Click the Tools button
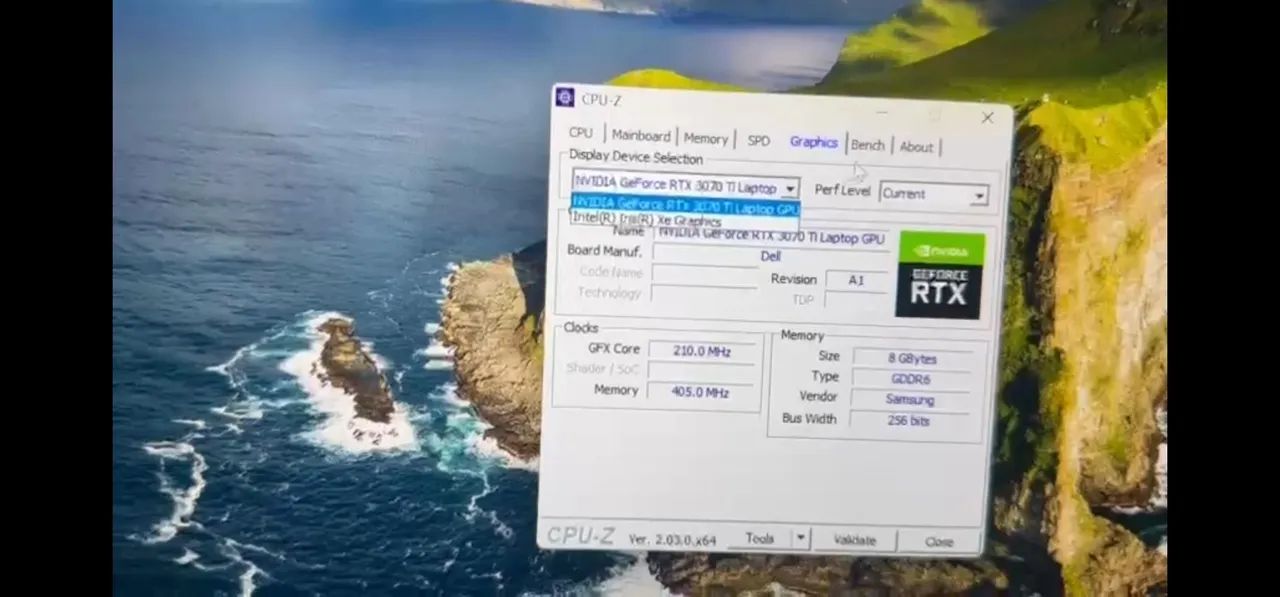 click(x=759, y=538)
